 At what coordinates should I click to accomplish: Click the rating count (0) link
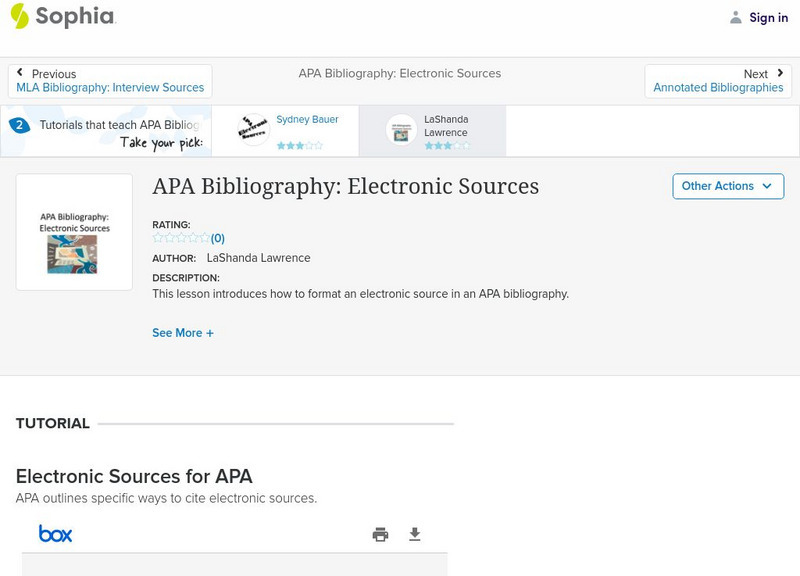pyautogui.click(x=217, y=238)
